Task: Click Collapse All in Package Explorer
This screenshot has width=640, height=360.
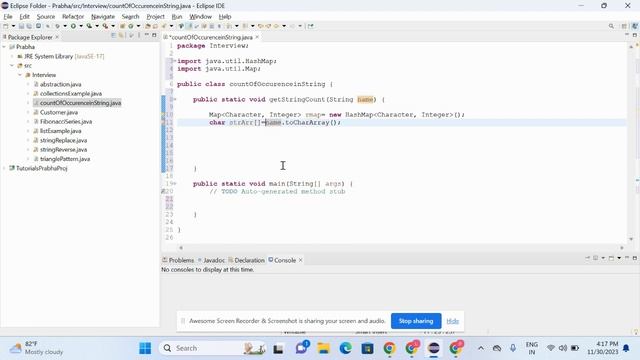Action: pyautogui.click(x=113, y=36)
